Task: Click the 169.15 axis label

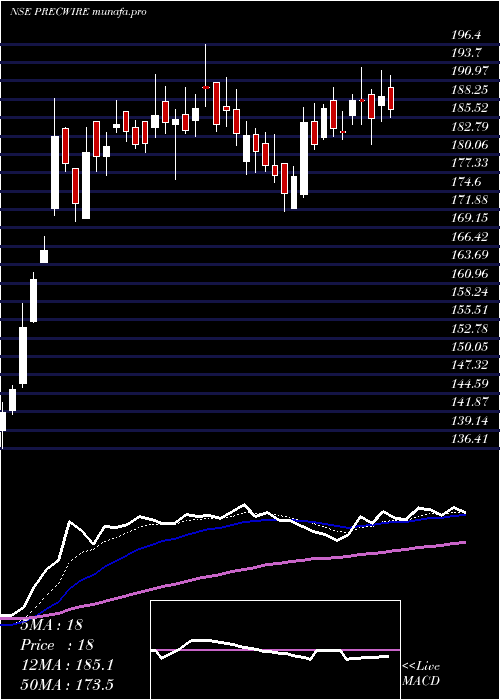Action: [468, 218]
